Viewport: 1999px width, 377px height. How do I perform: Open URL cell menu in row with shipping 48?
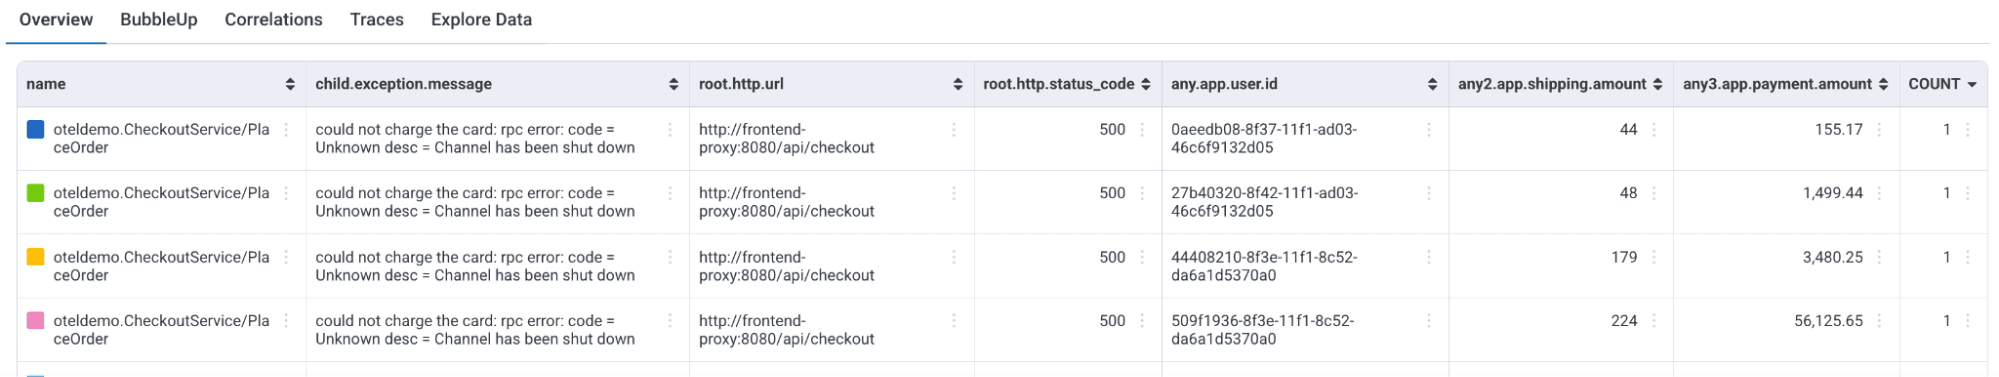tap(954, 194)
